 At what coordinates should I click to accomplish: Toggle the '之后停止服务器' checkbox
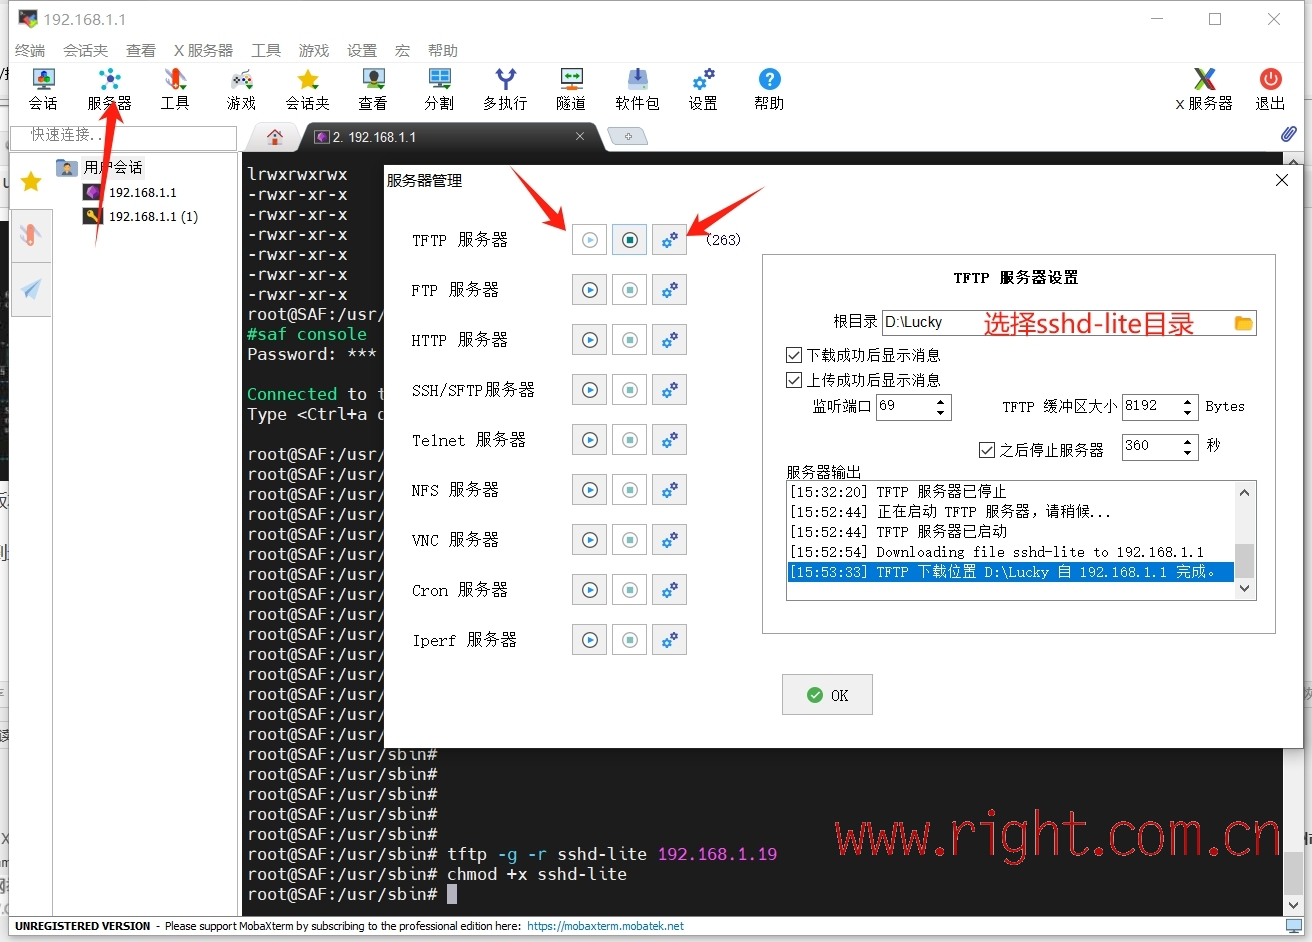click(987, 450)
